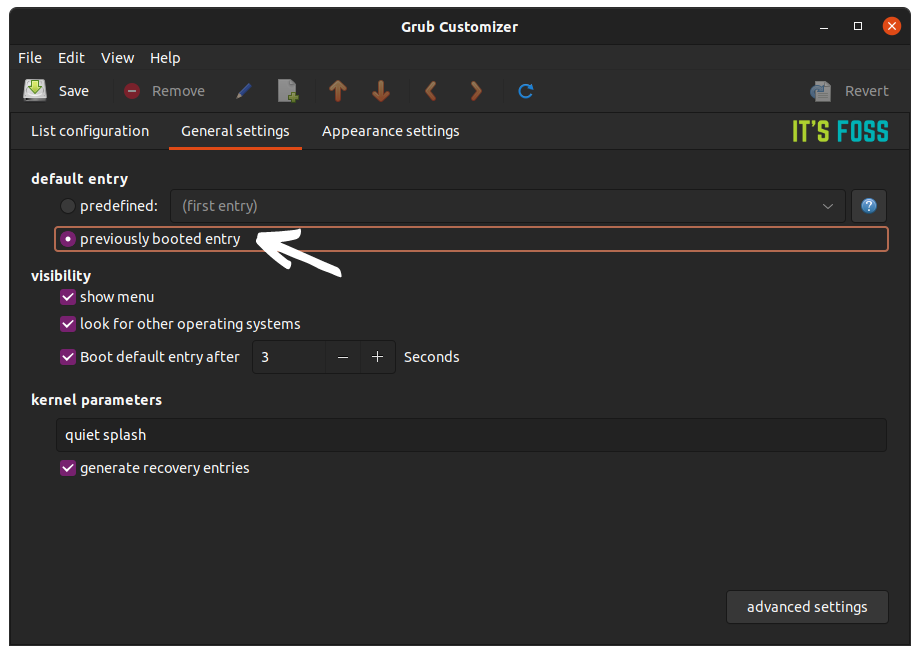Select the predefined radio button
This screenshot has width=920, height=655.
click(67, 206)
